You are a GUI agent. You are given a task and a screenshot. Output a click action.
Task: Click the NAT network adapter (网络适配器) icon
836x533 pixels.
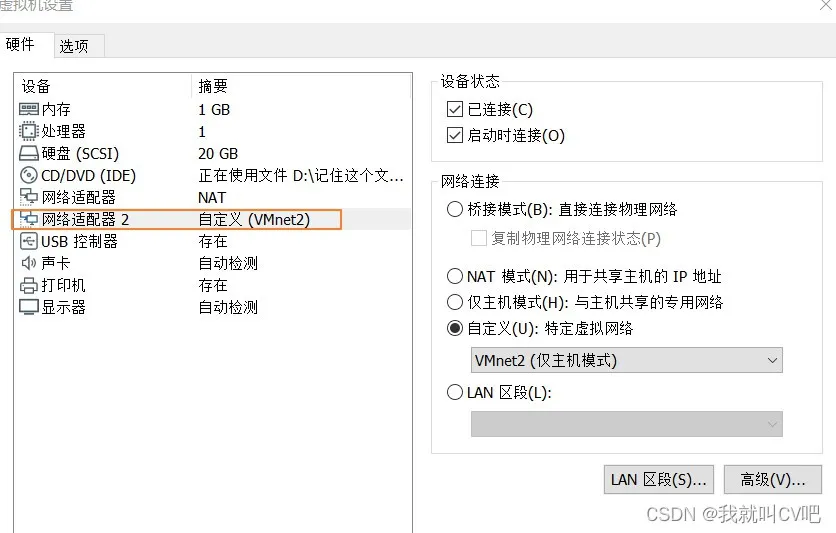[29, 197]
